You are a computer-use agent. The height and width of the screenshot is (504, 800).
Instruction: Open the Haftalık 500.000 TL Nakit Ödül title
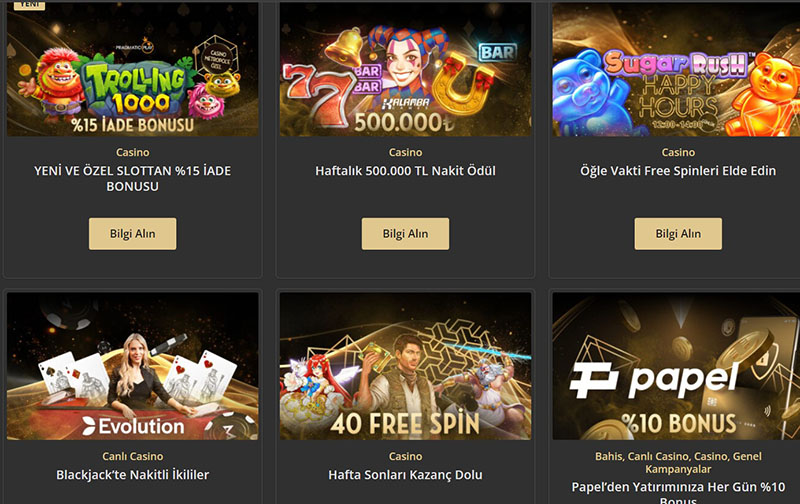(405, 171)
